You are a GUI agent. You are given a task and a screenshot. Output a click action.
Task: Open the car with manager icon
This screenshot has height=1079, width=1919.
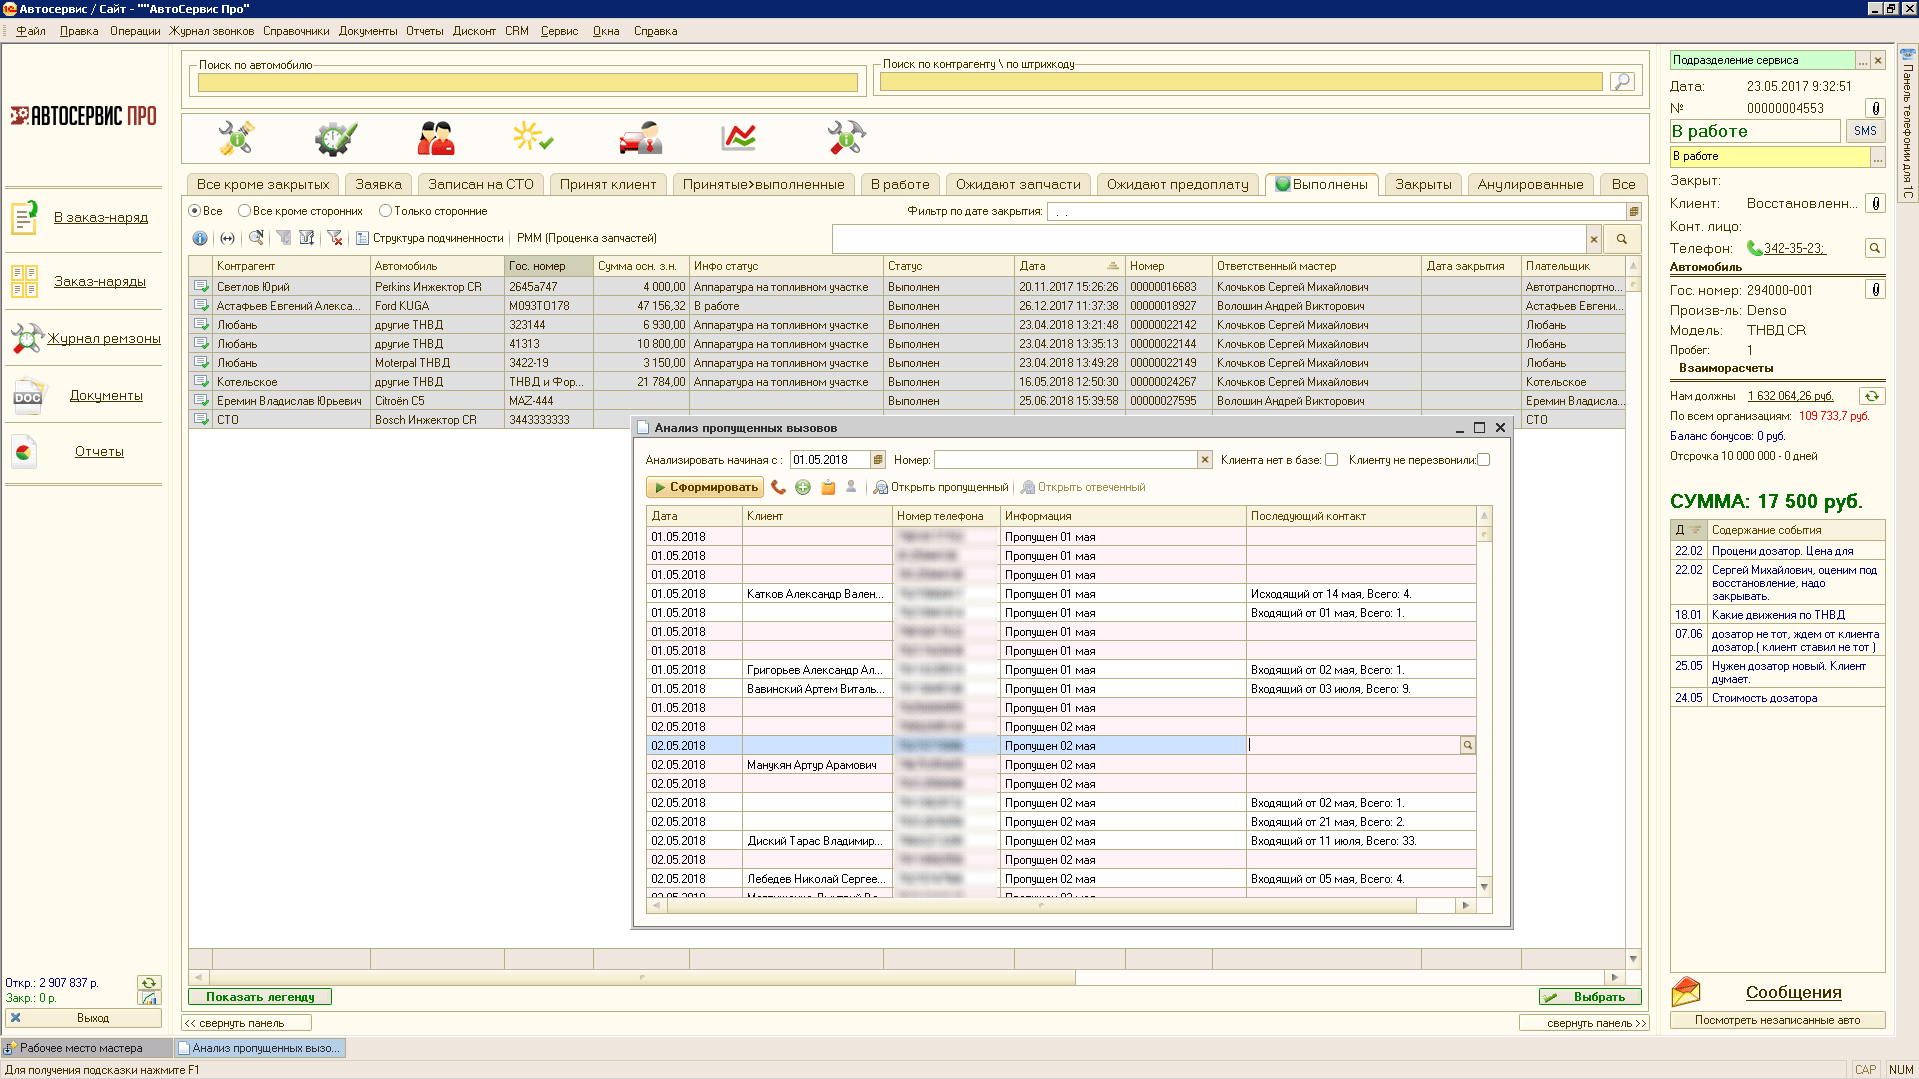click(640, 137)
